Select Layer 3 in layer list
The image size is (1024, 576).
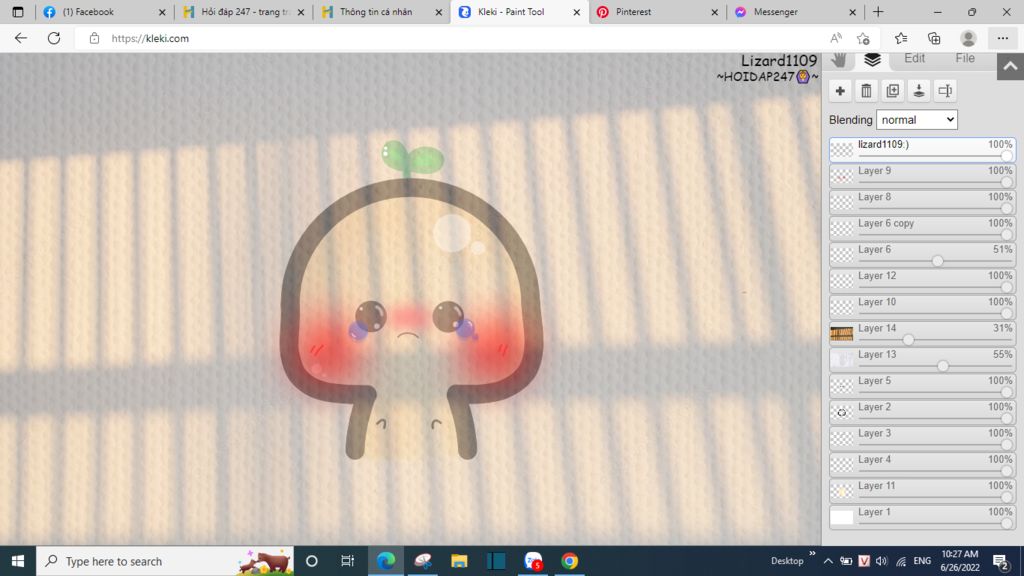coord(922,438)
